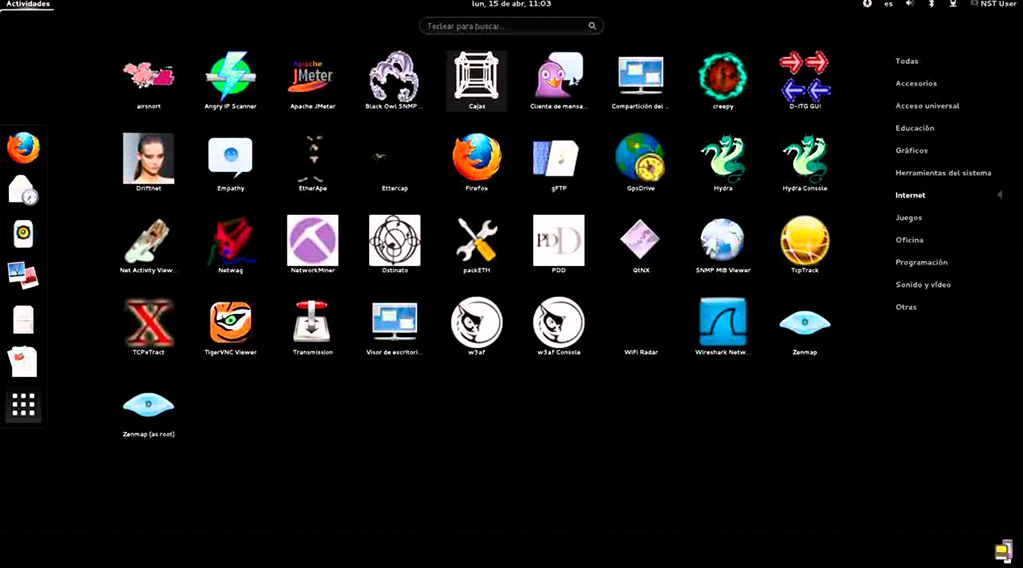This screenshot has width=1023, height=568.
Task: Launch Driftnet
Action: click(148, 163)
